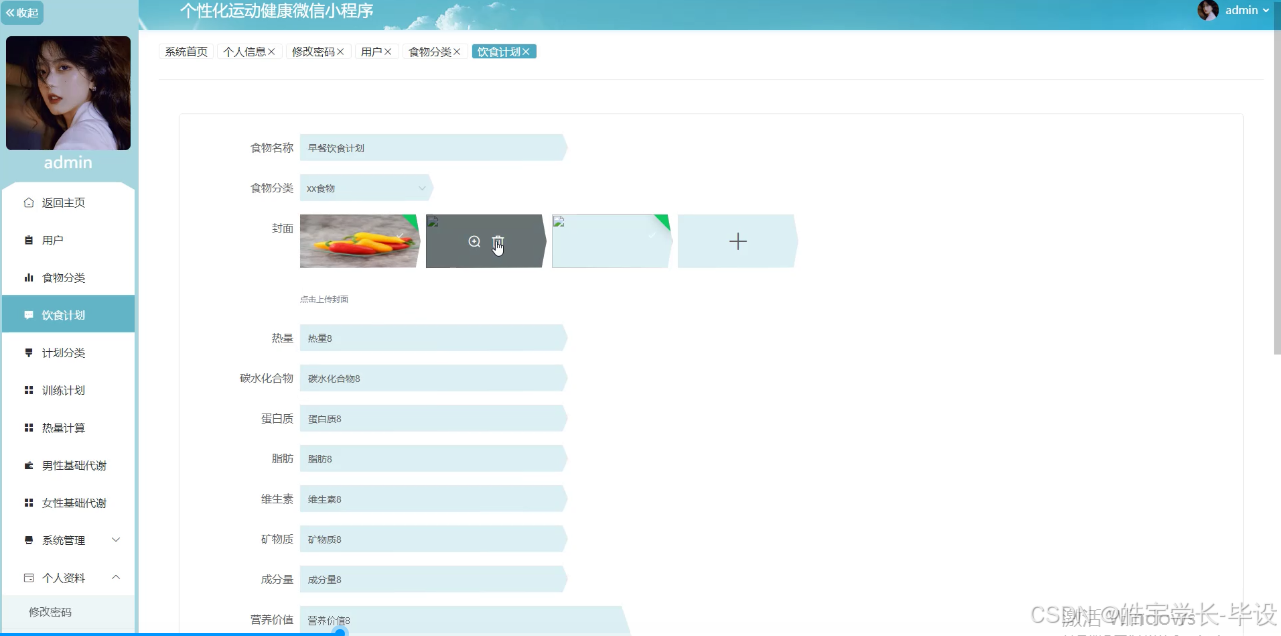This screenshot has height=636, width=1281.
Task: Focus the 矿物质 input field
Action: [x=433, y=539]
